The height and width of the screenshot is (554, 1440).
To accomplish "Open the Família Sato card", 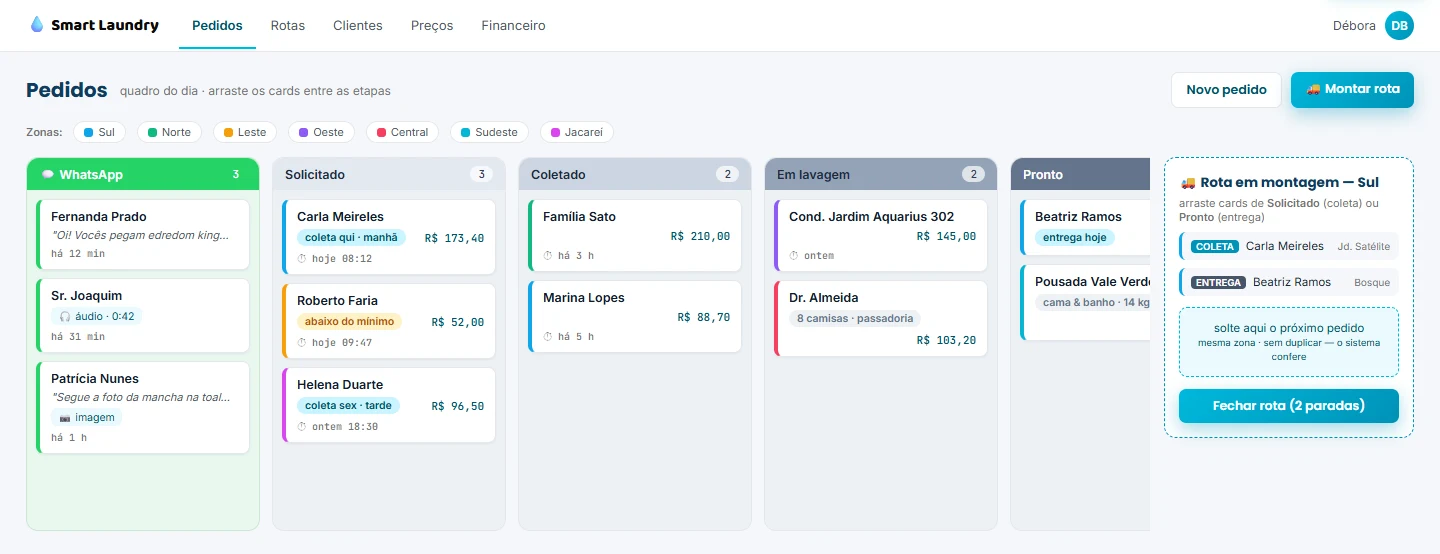I will point(634,236).
